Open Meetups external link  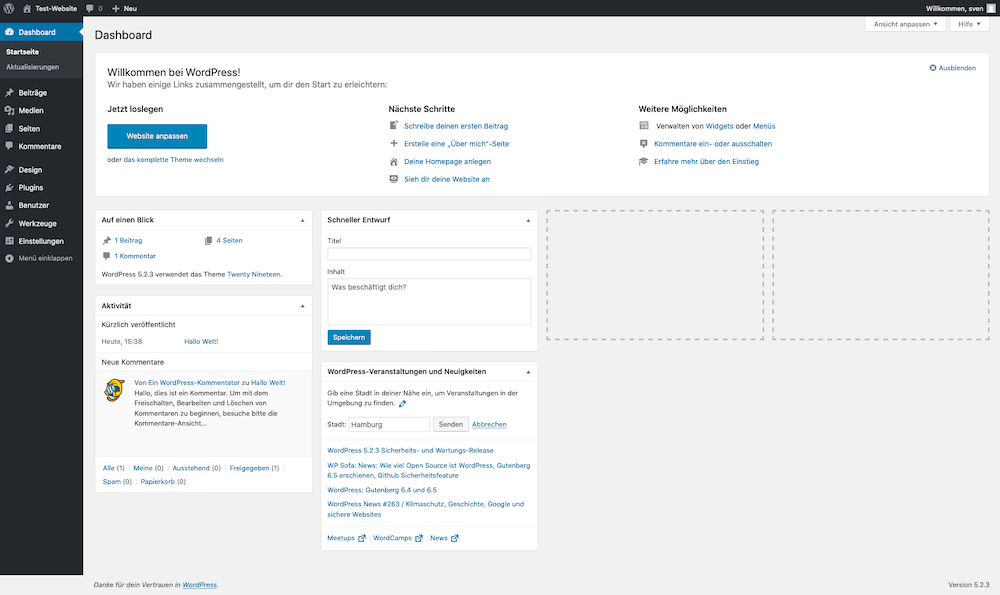pos(346,538)
